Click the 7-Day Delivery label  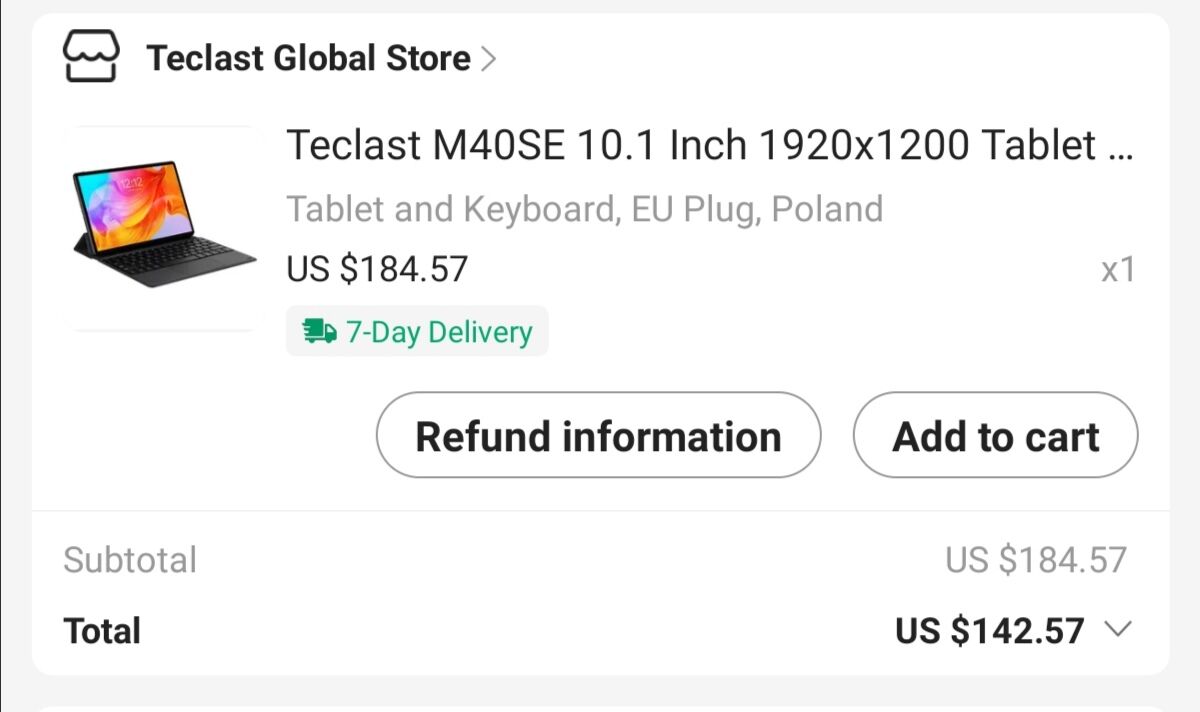click(x=438, y=332)
